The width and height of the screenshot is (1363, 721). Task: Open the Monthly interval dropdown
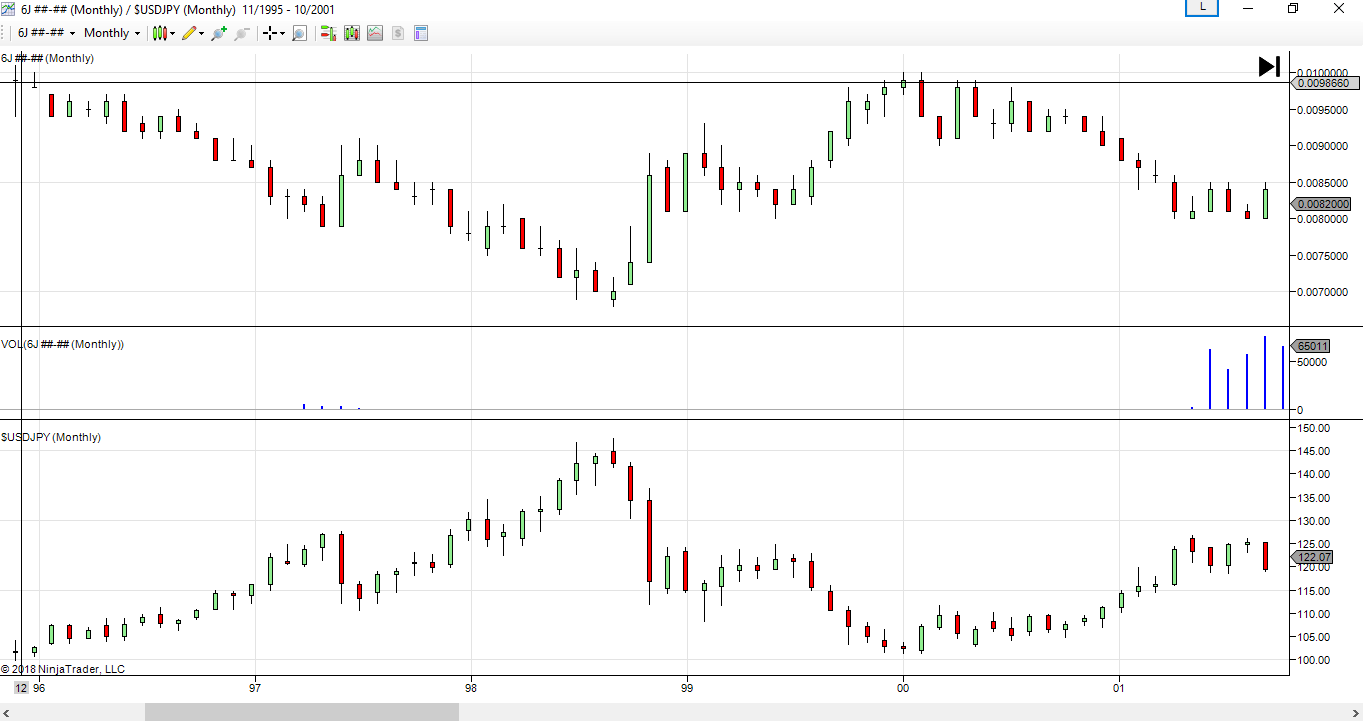(x=112, y=33)
